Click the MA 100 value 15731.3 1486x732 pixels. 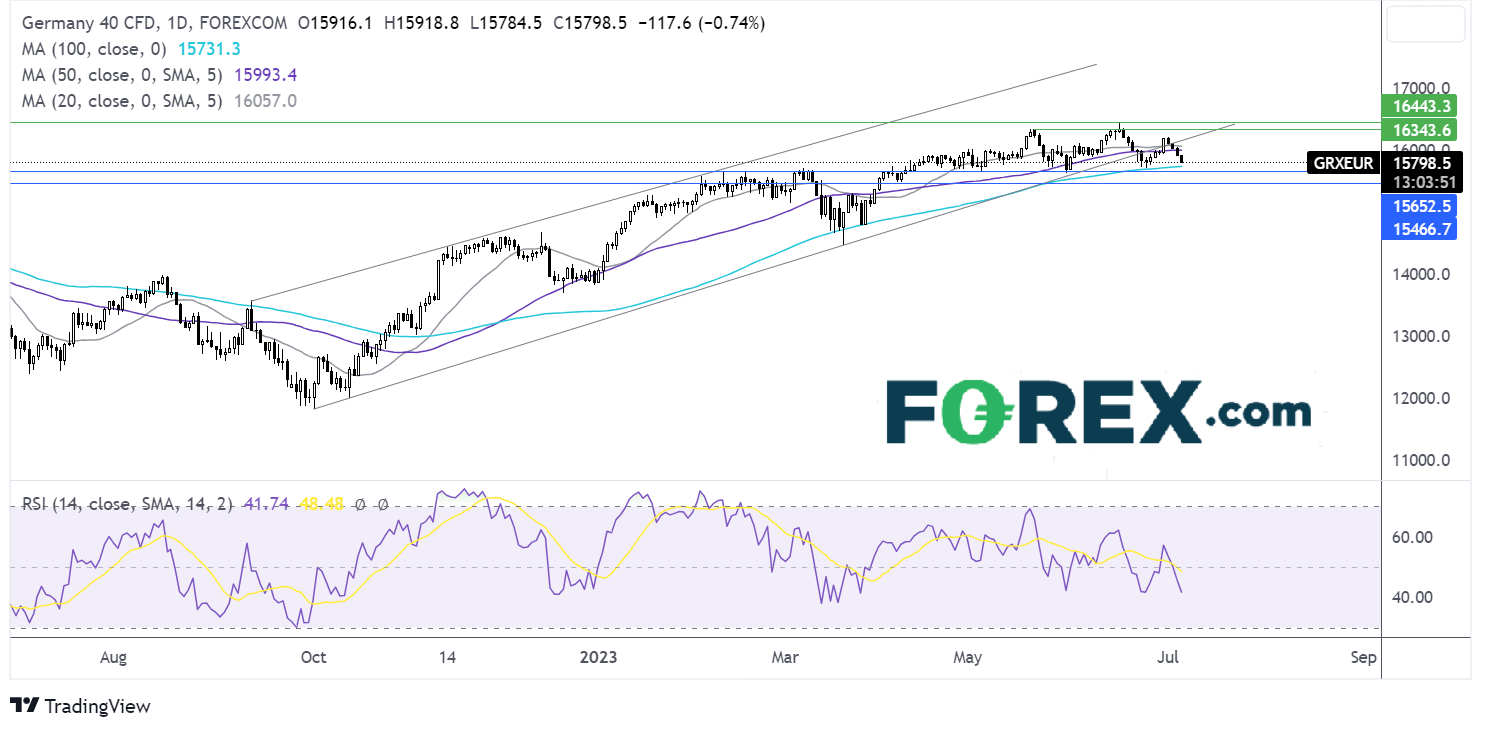tap(208, 49)
